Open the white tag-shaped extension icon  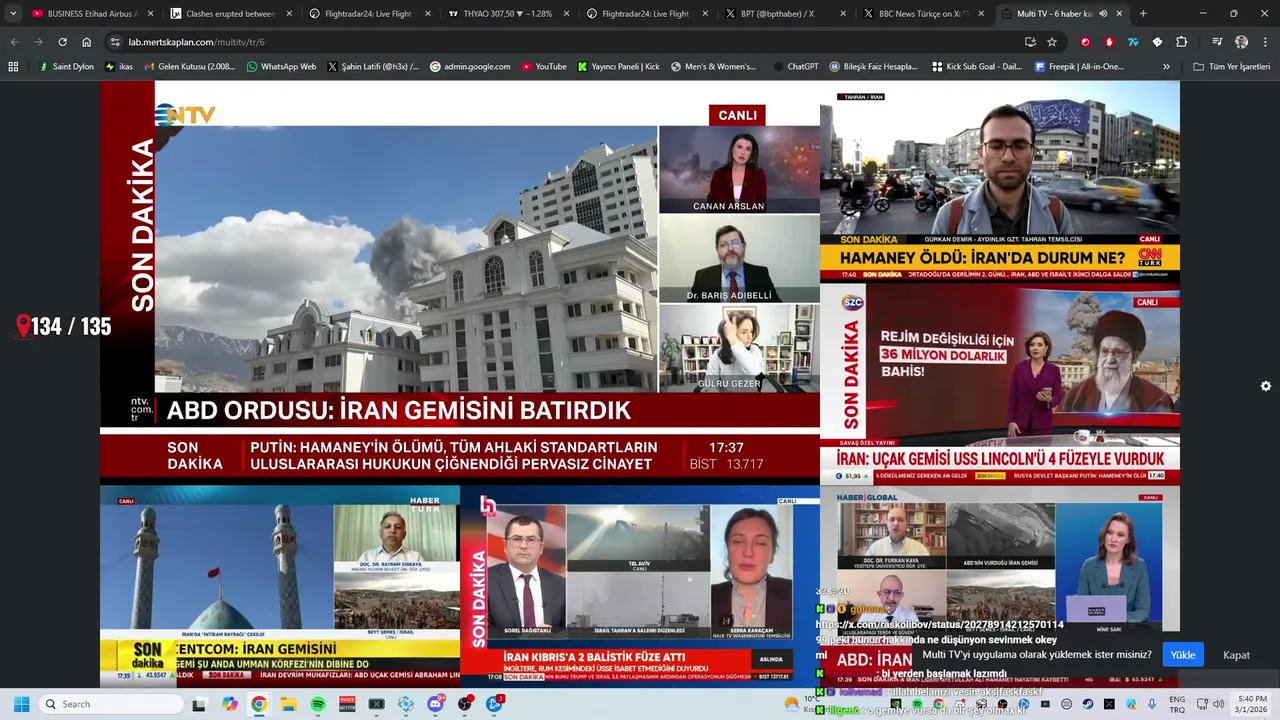[x=1157, y=42]
